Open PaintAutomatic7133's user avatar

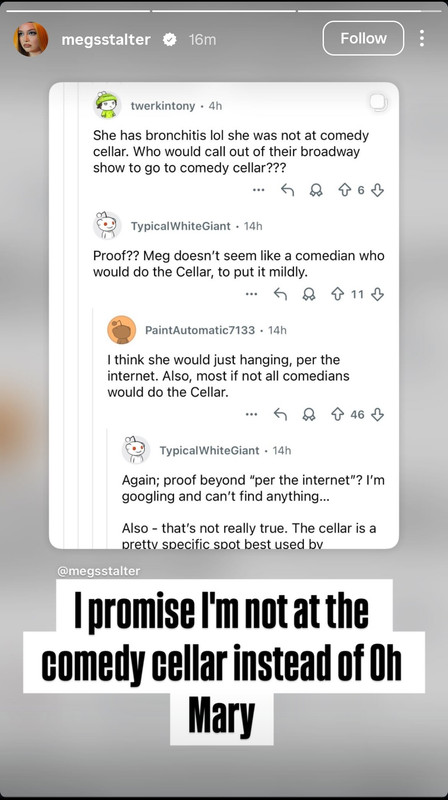[121, 330]
